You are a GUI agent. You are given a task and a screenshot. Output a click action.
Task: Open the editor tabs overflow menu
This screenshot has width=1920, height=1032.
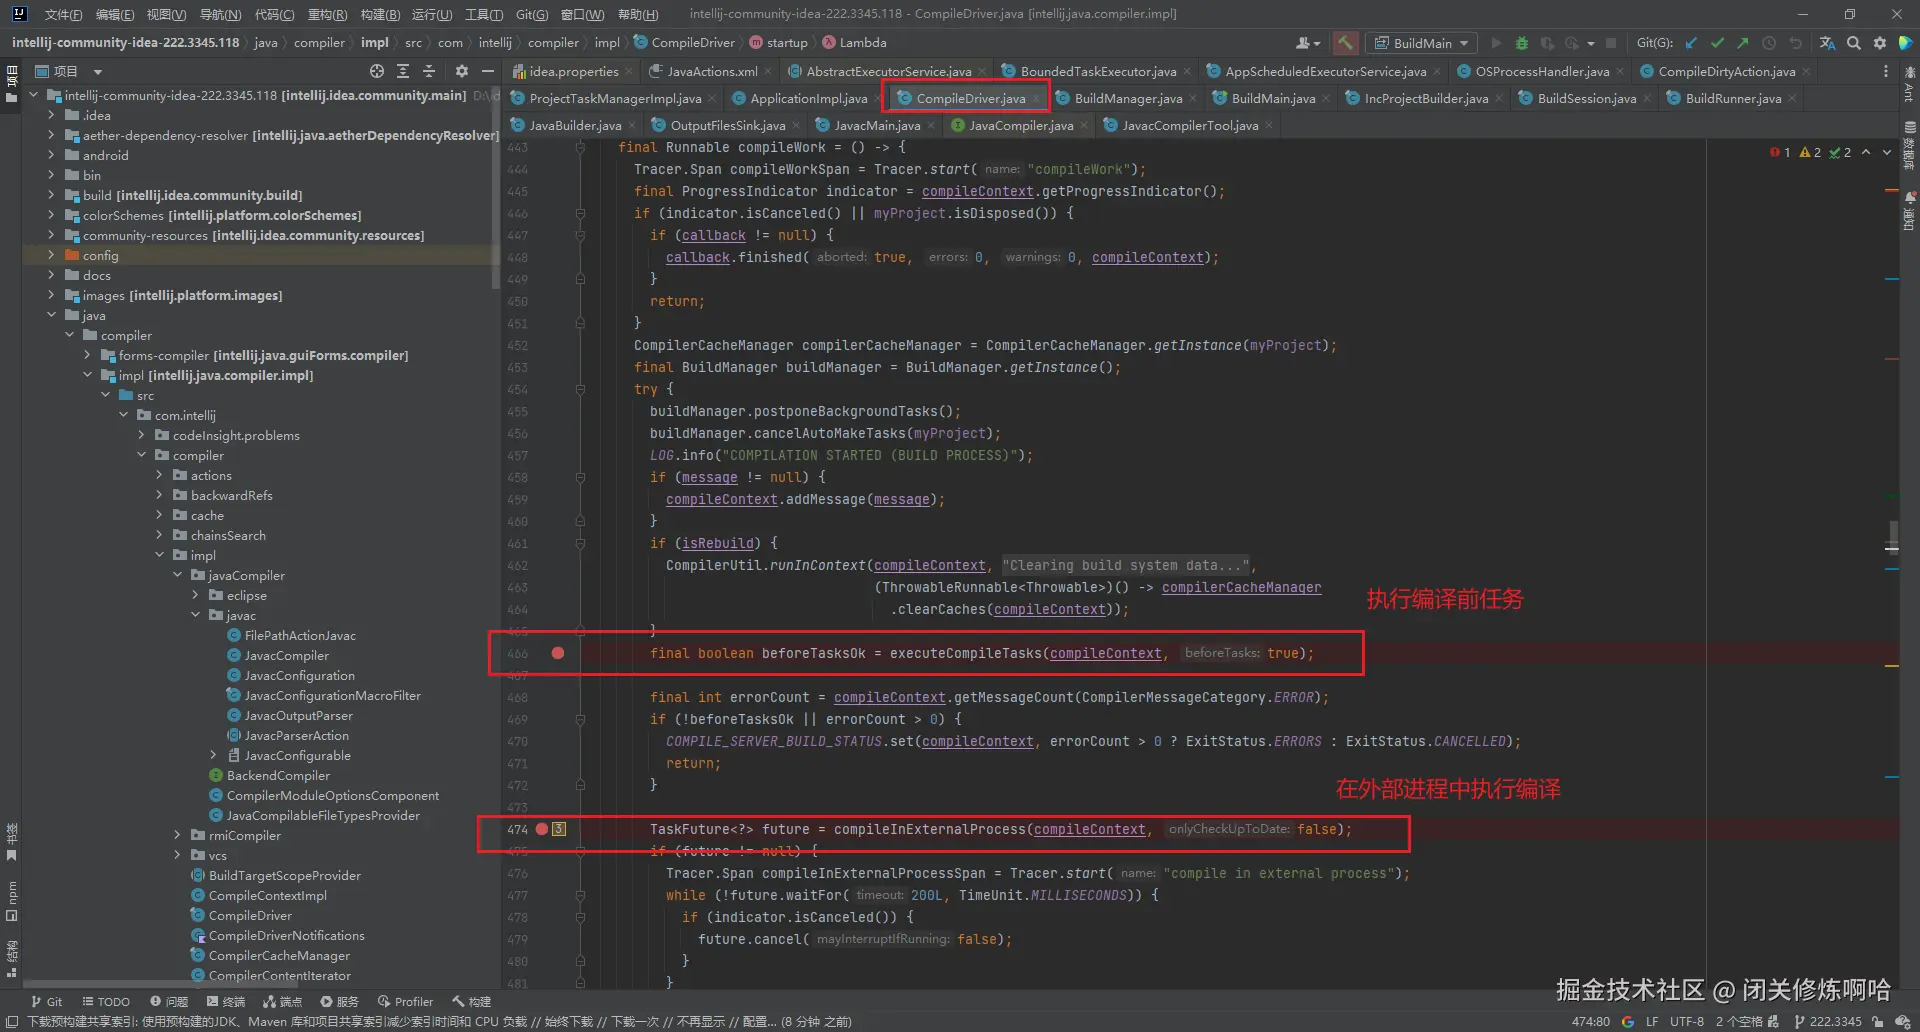(1886, 71)
